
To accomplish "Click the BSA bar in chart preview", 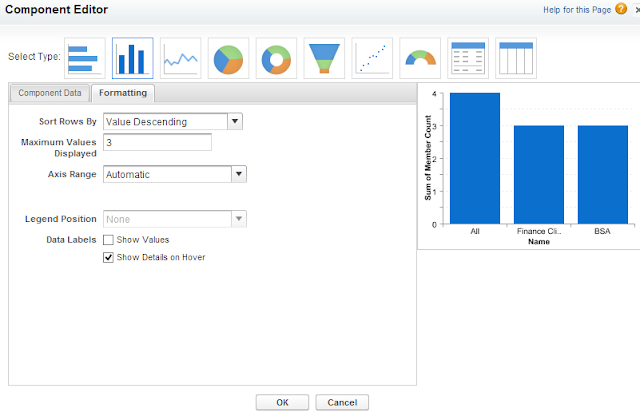I will pos(603,175).
